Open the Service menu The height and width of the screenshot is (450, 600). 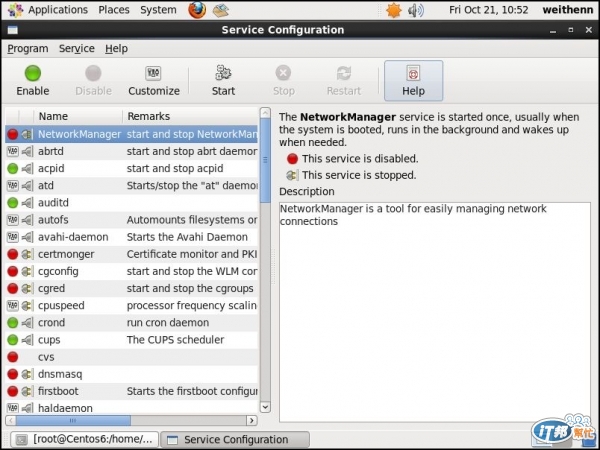(x=77, y=49)
